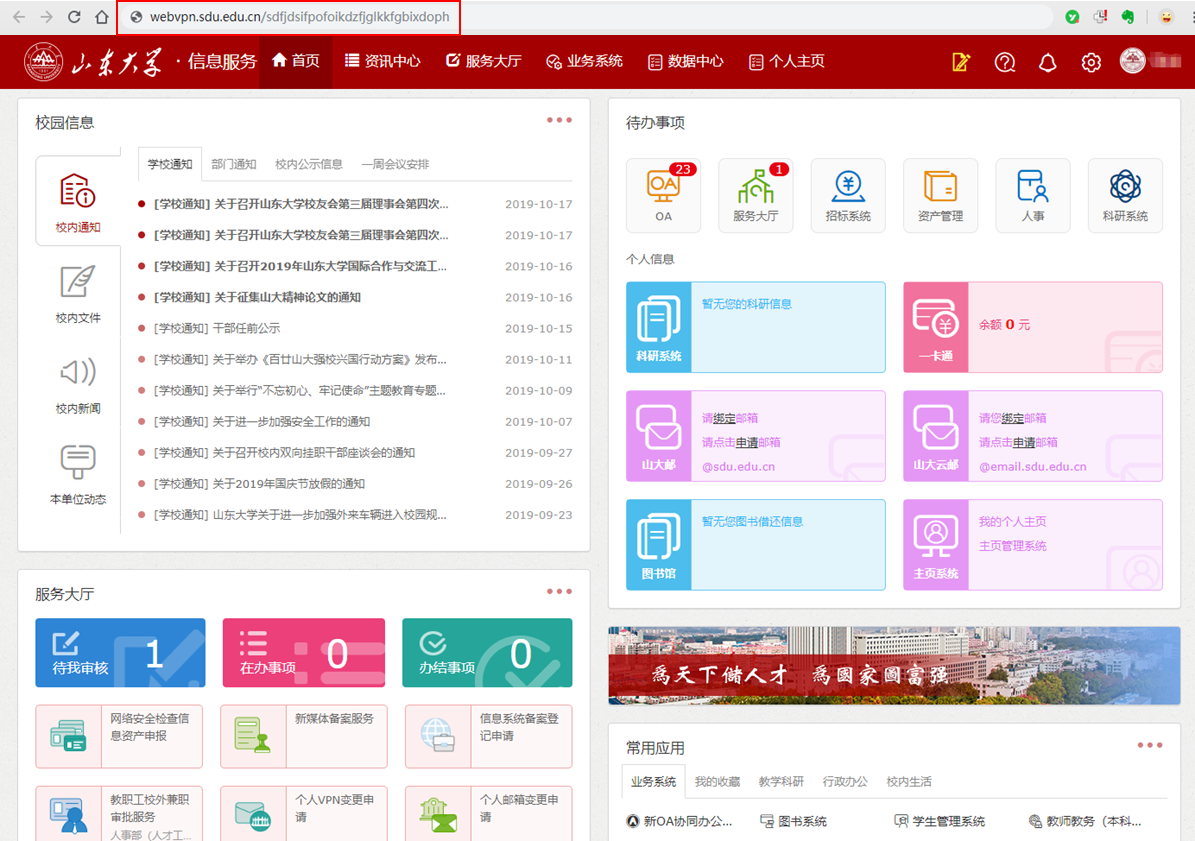Click 我的个人主页 link

[1012, 522]
